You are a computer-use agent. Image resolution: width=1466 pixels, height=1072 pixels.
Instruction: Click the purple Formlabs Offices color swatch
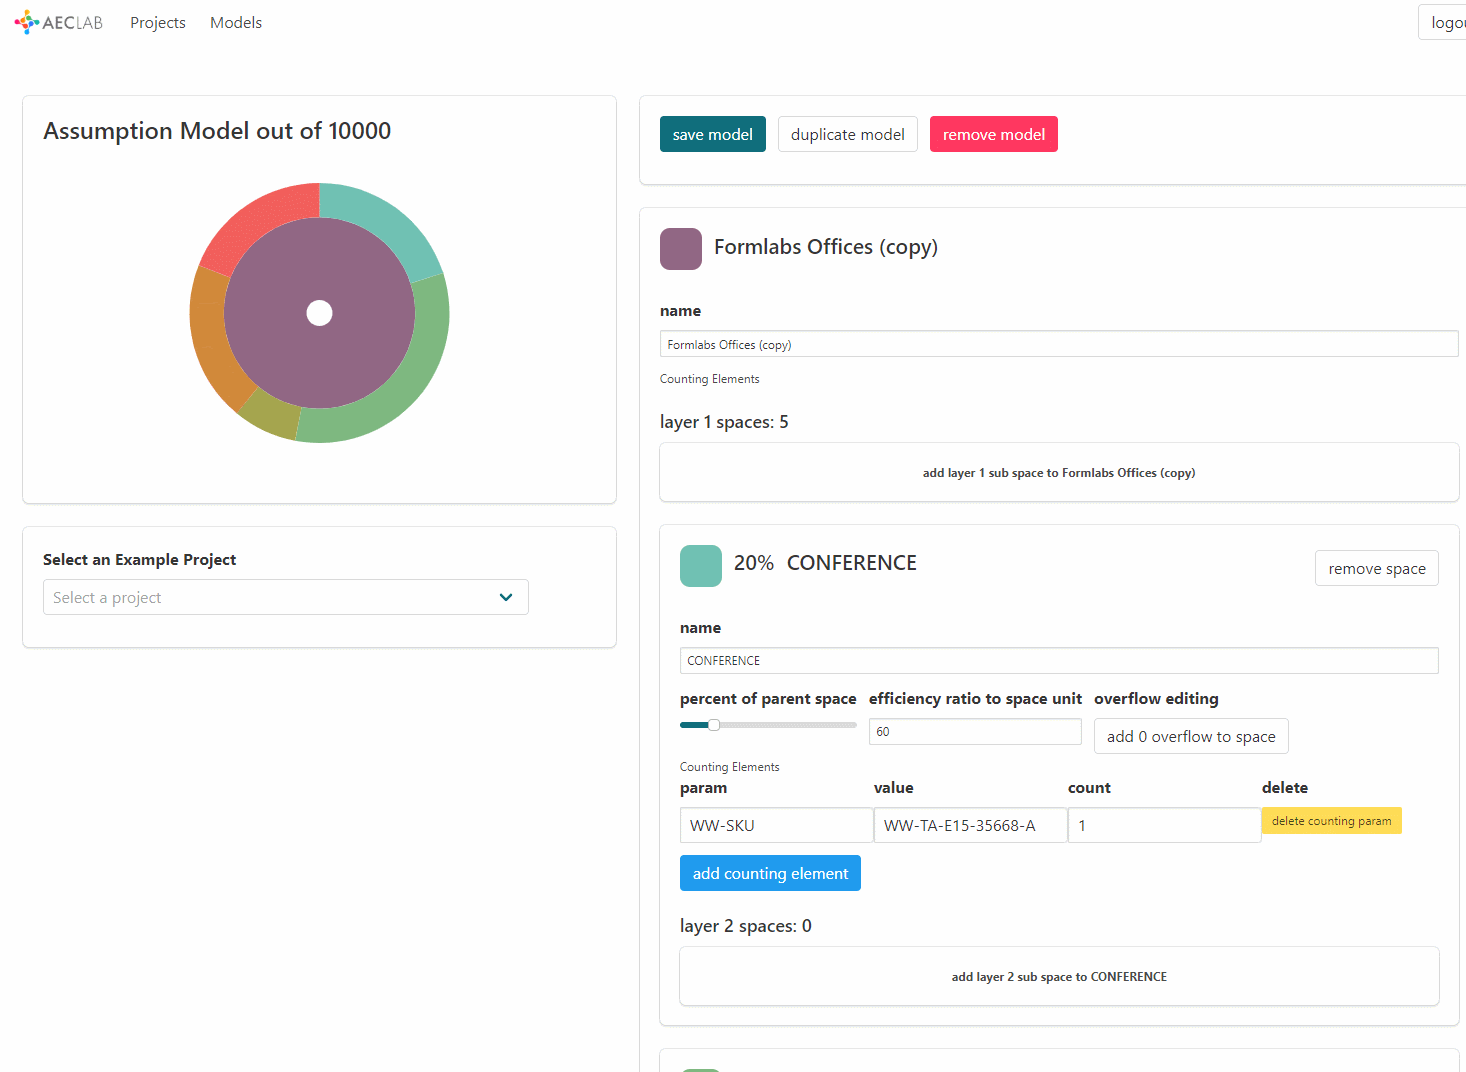(x=681, y=249)
